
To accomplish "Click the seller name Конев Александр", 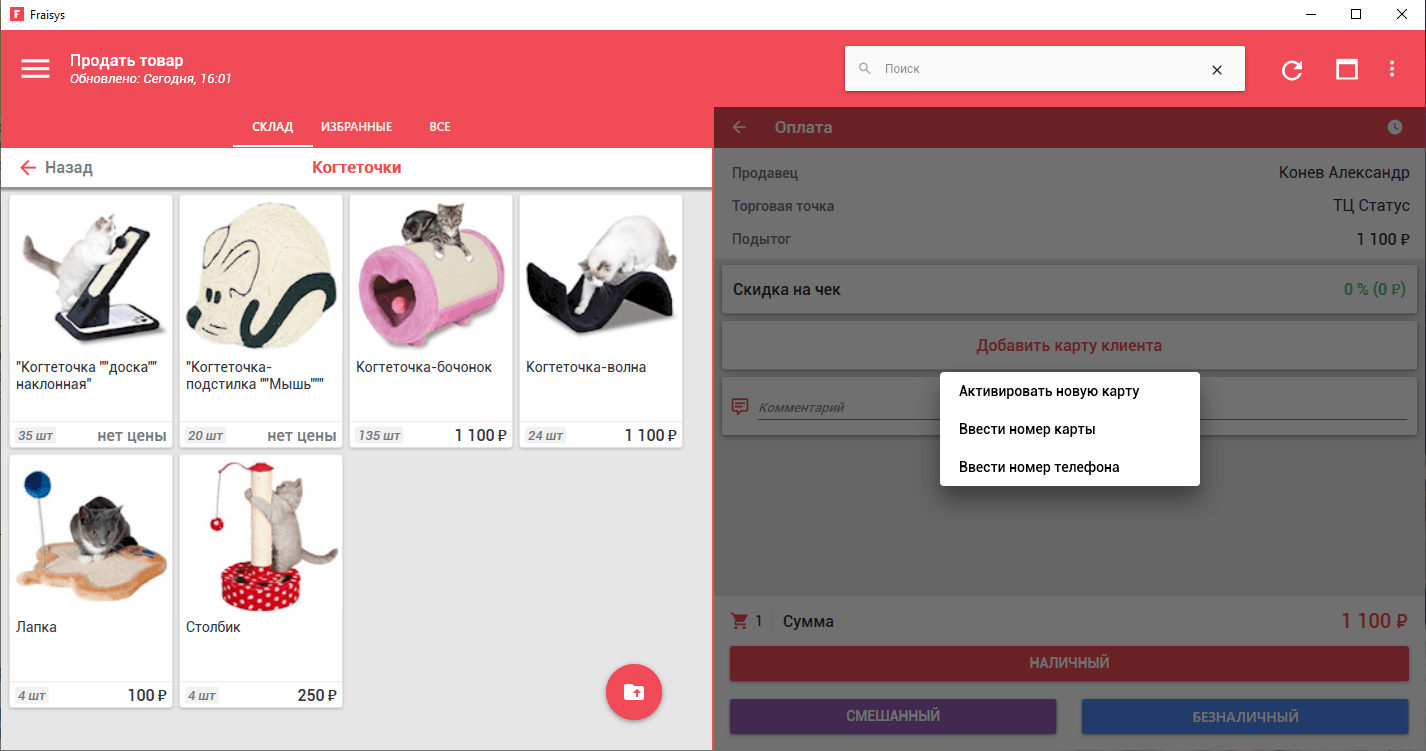I will click(x=1344, y=173).
